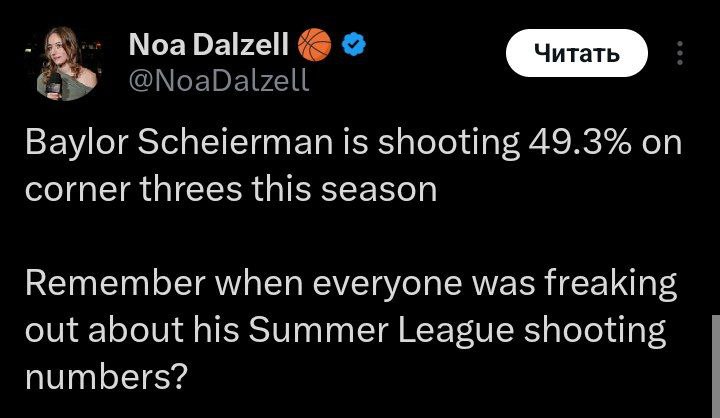Viewport: 720px width, 418px height.
Task: Click the basketball emoji beside the name
Action: click(315, 45)
